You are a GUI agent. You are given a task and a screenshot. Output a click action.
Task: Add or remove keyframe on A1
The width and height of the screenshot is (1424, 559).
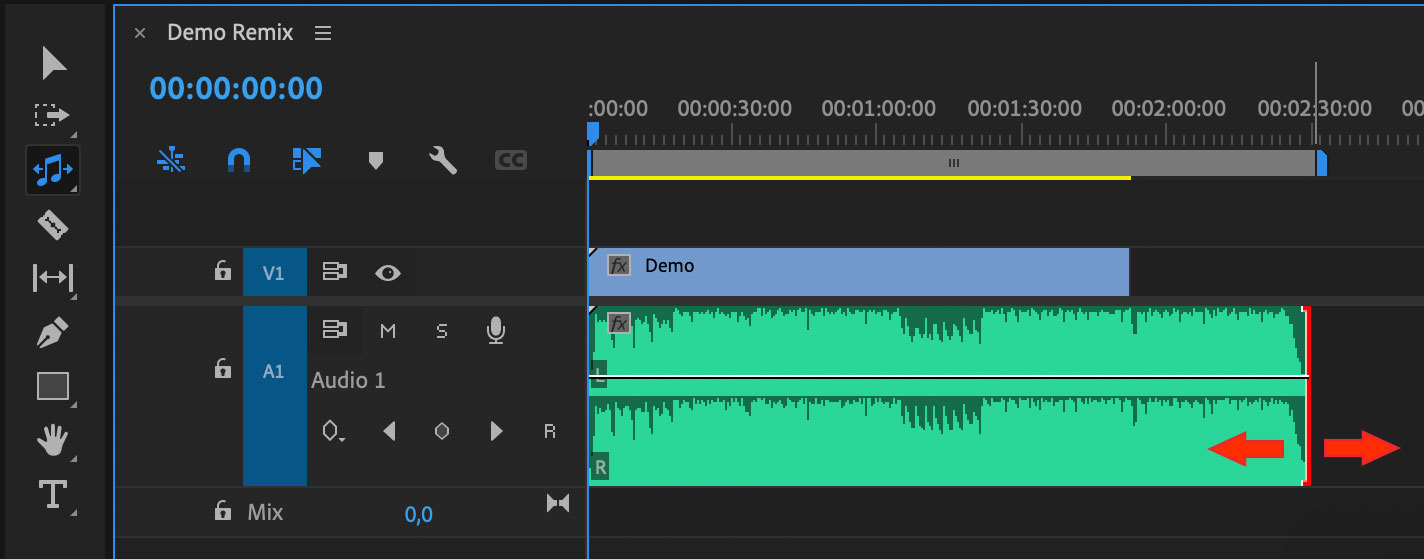[x=442, y=431]
